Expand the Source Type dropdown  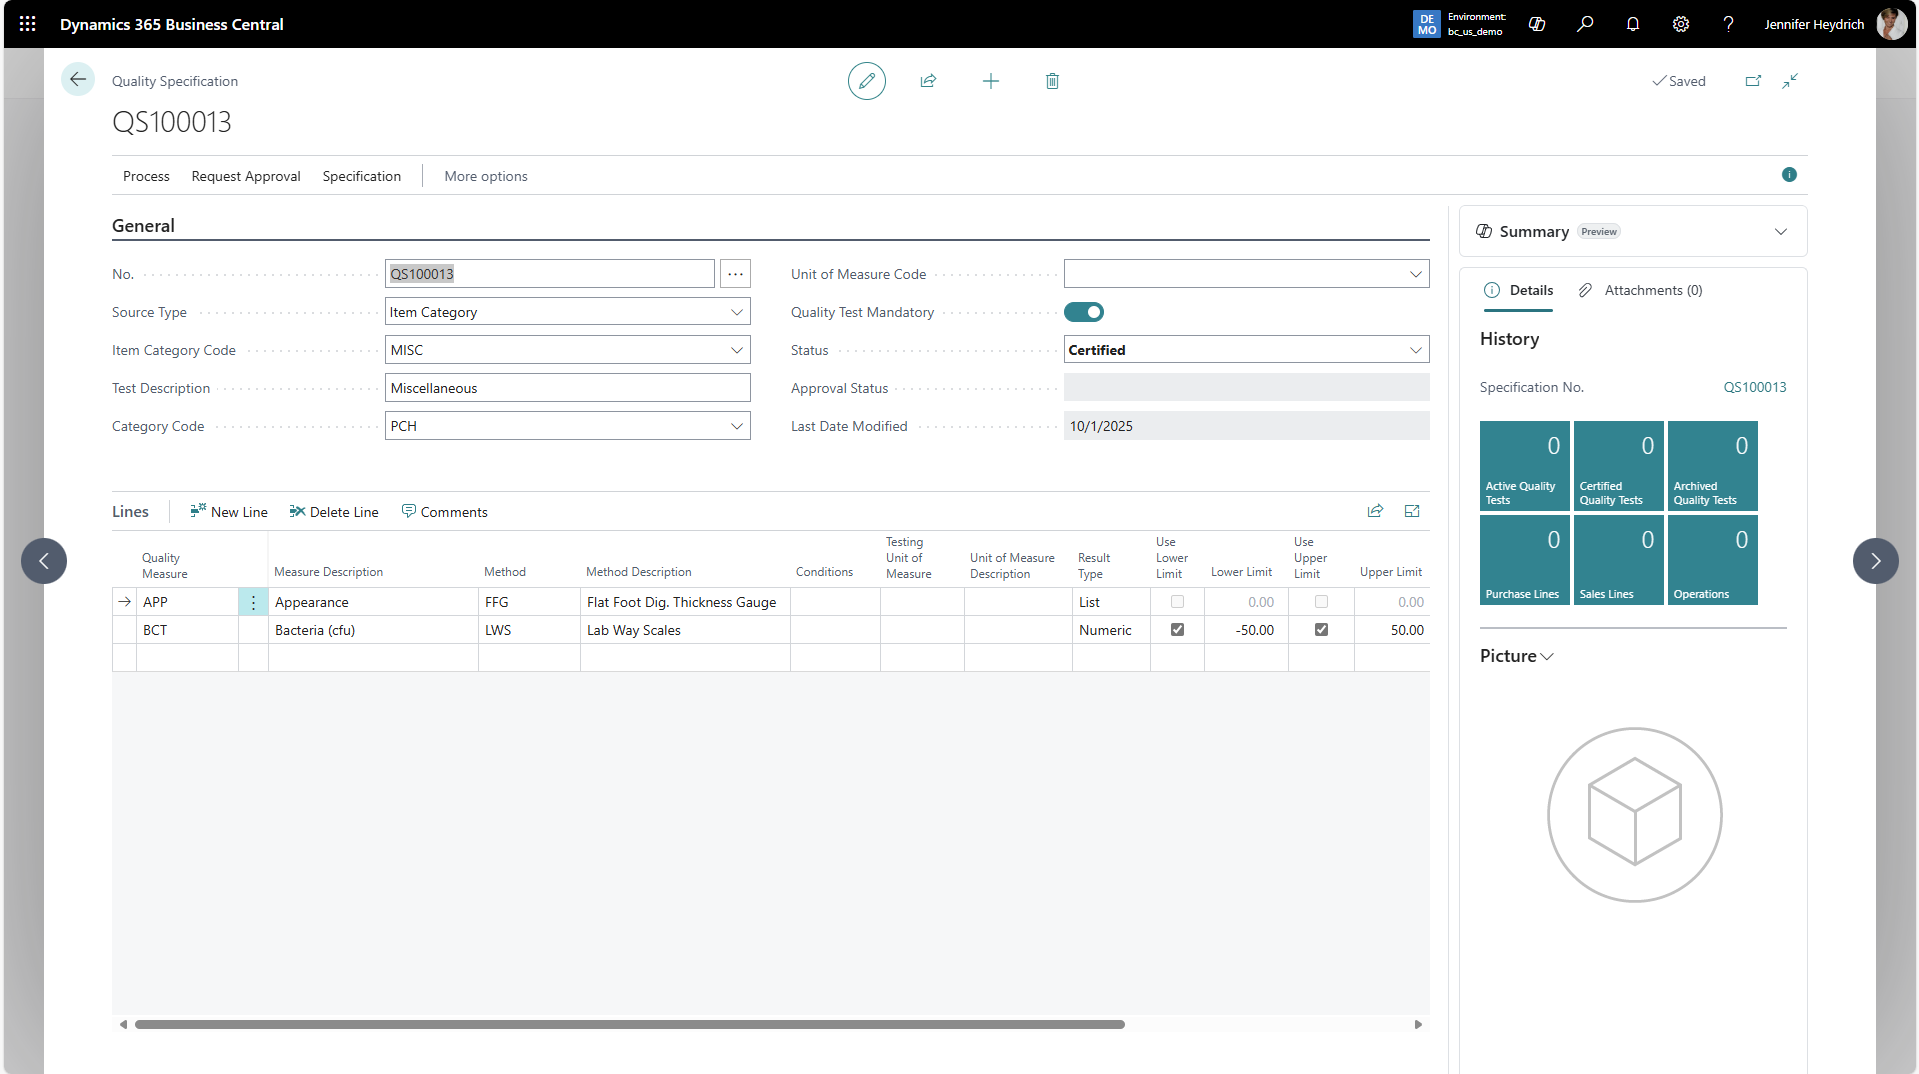pos(736,312)
